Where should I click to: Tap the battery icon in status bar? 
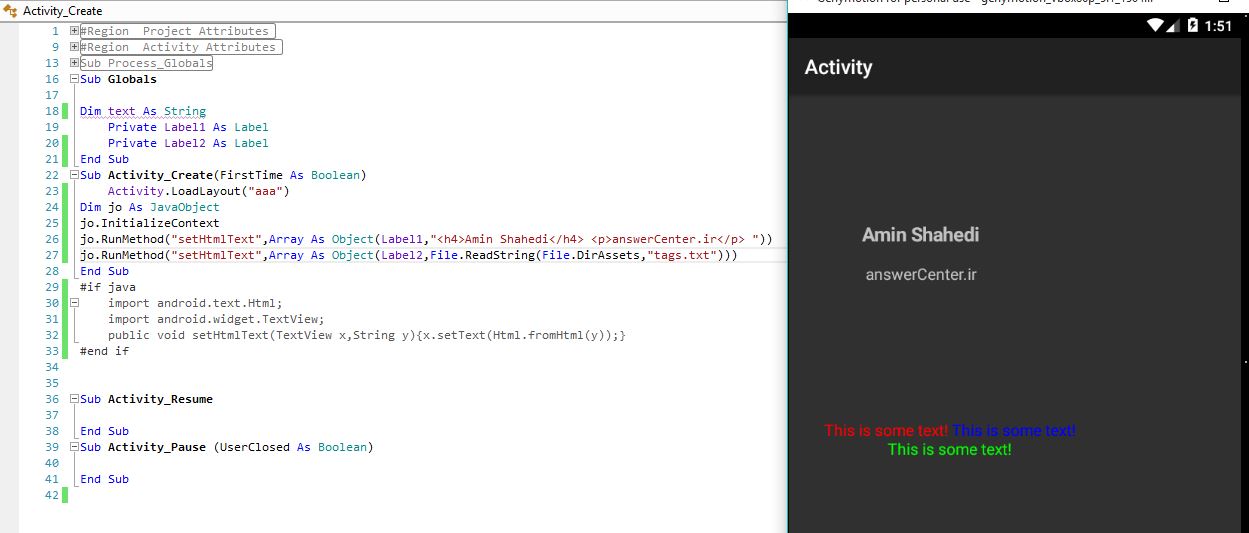coord(1192,26)
